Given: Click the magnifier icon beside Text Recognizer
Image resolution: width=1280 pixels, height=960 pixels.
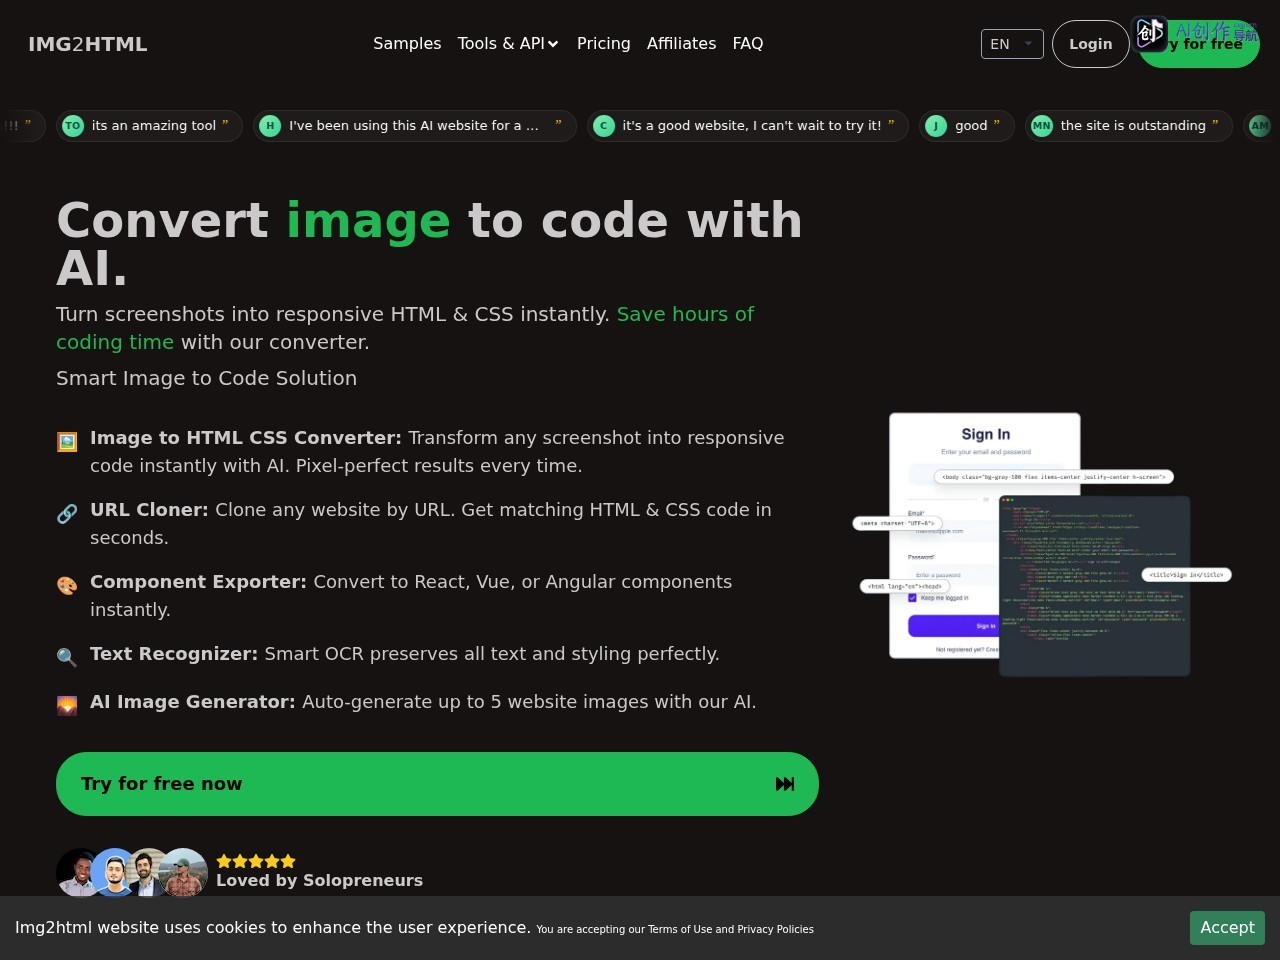Looking at the screenshot, I should (x=67, y=657).
